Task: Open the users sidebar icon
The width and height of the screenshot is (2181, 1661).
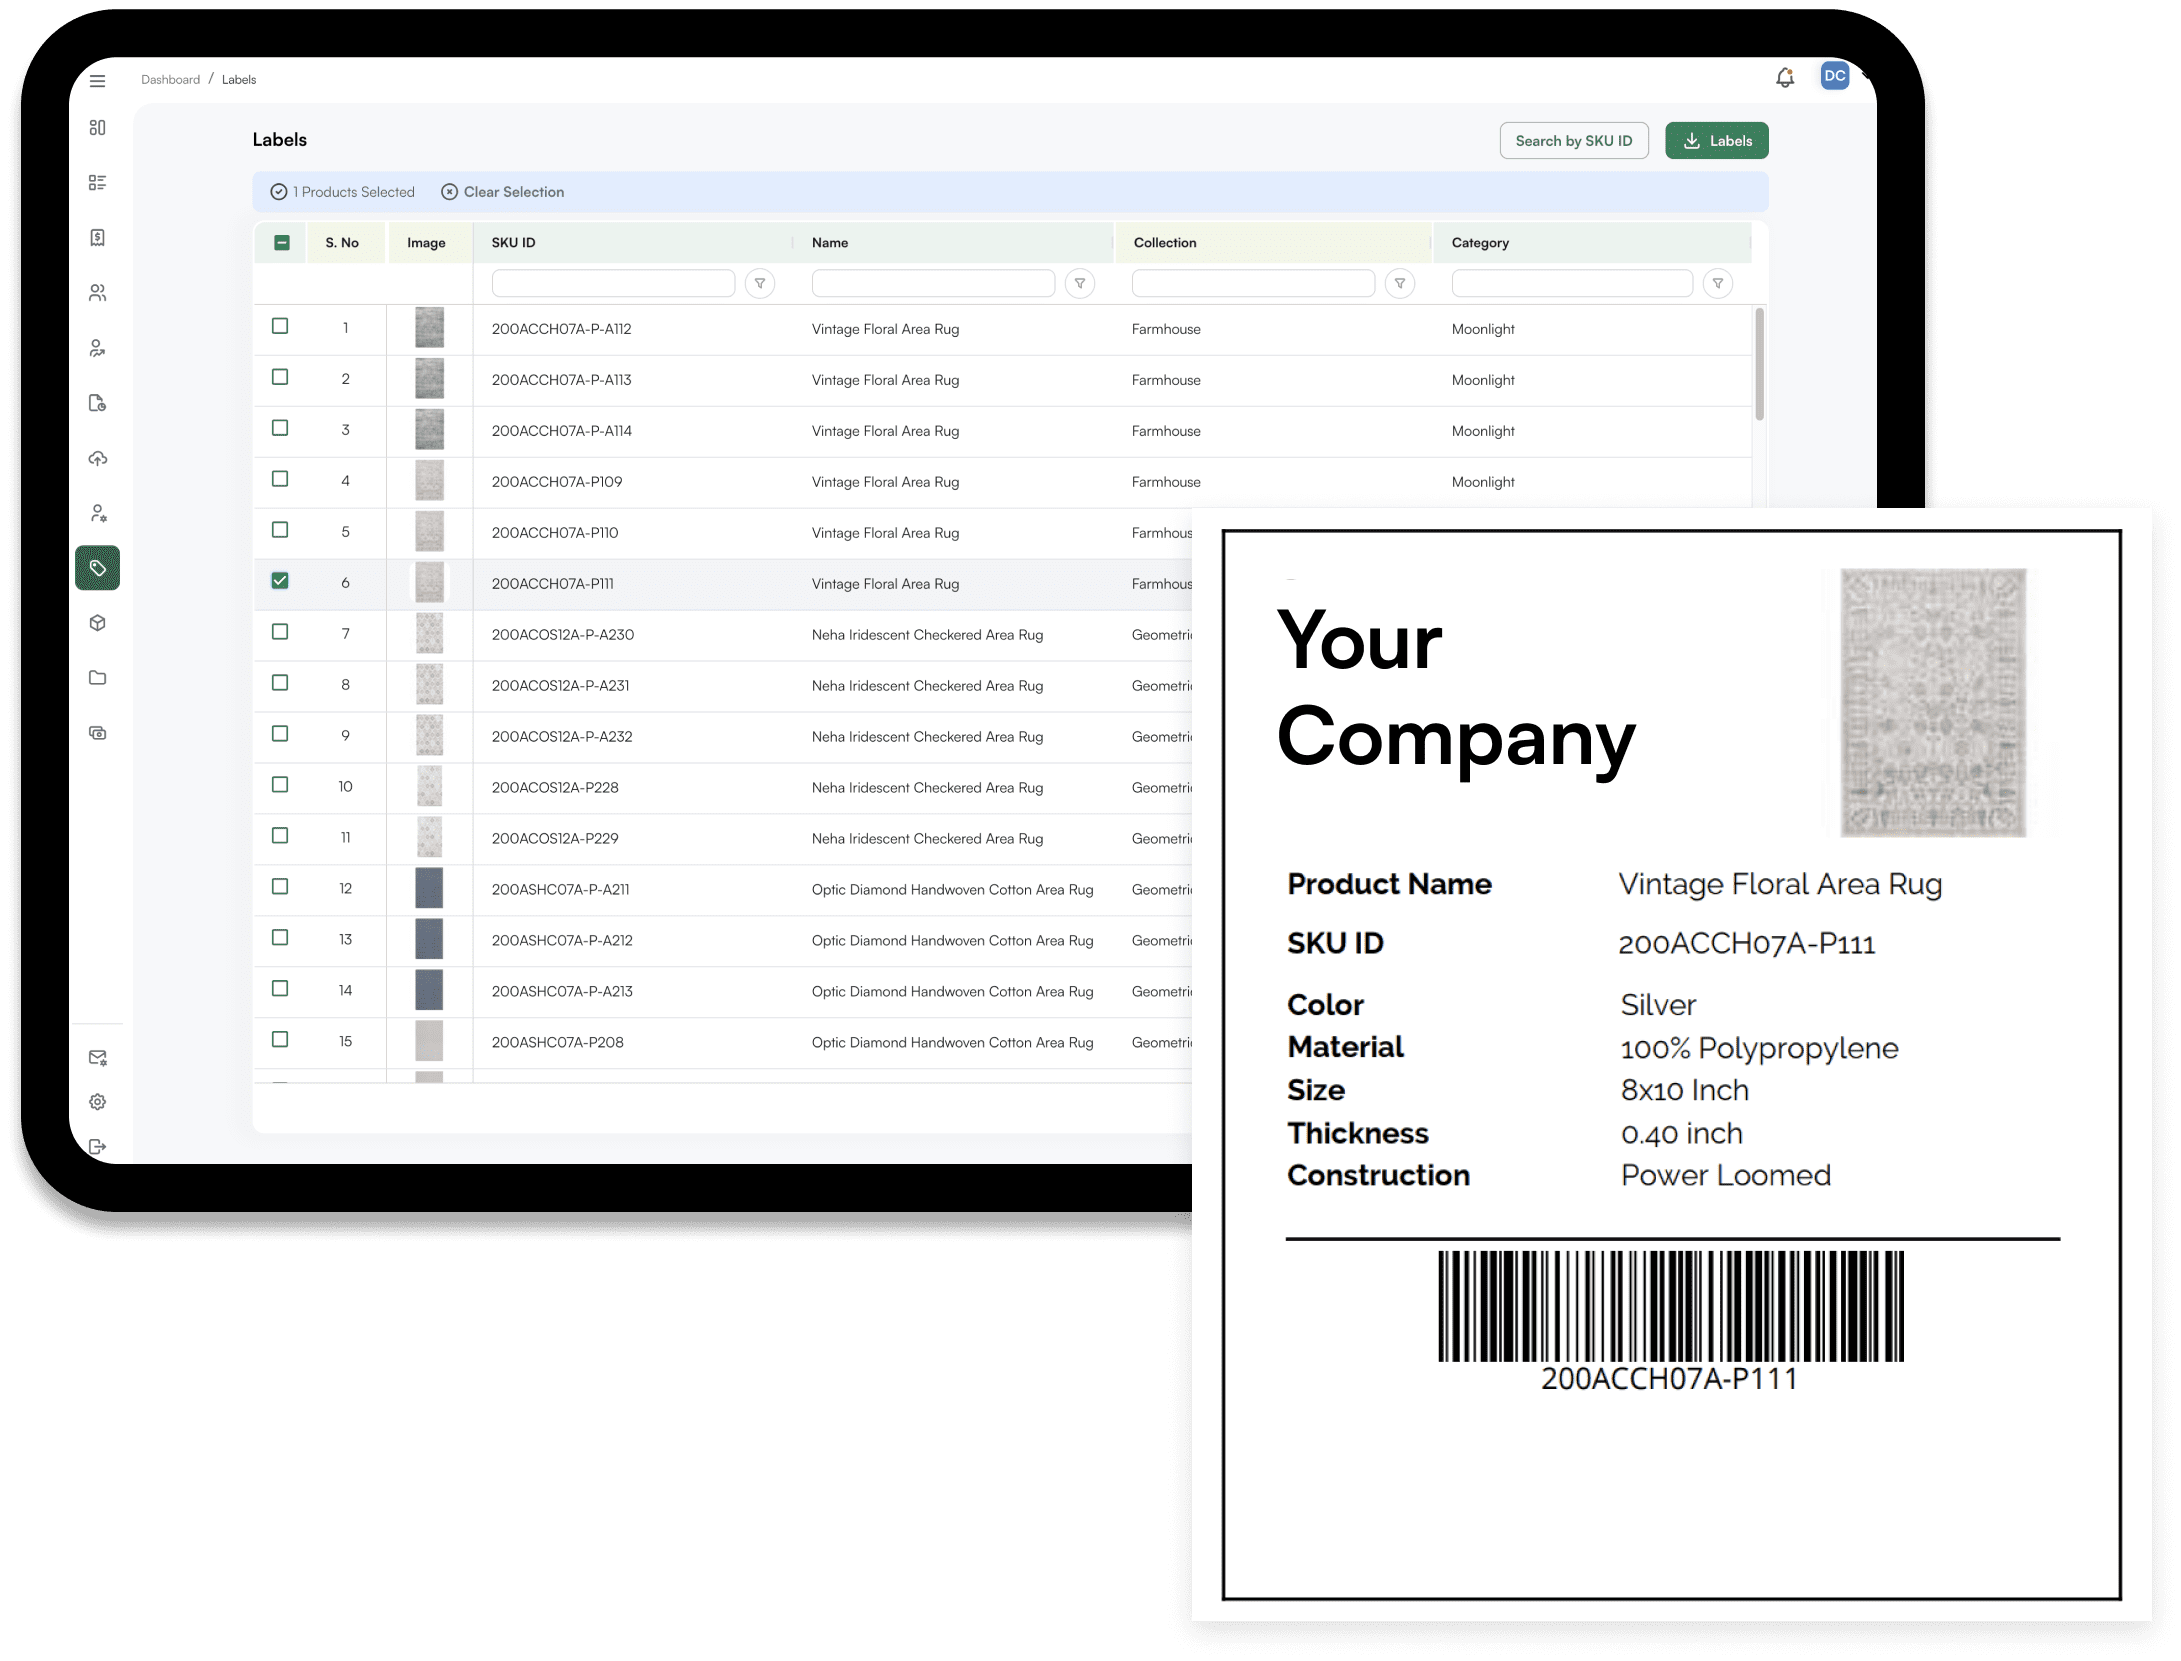Action: point(97,293)
